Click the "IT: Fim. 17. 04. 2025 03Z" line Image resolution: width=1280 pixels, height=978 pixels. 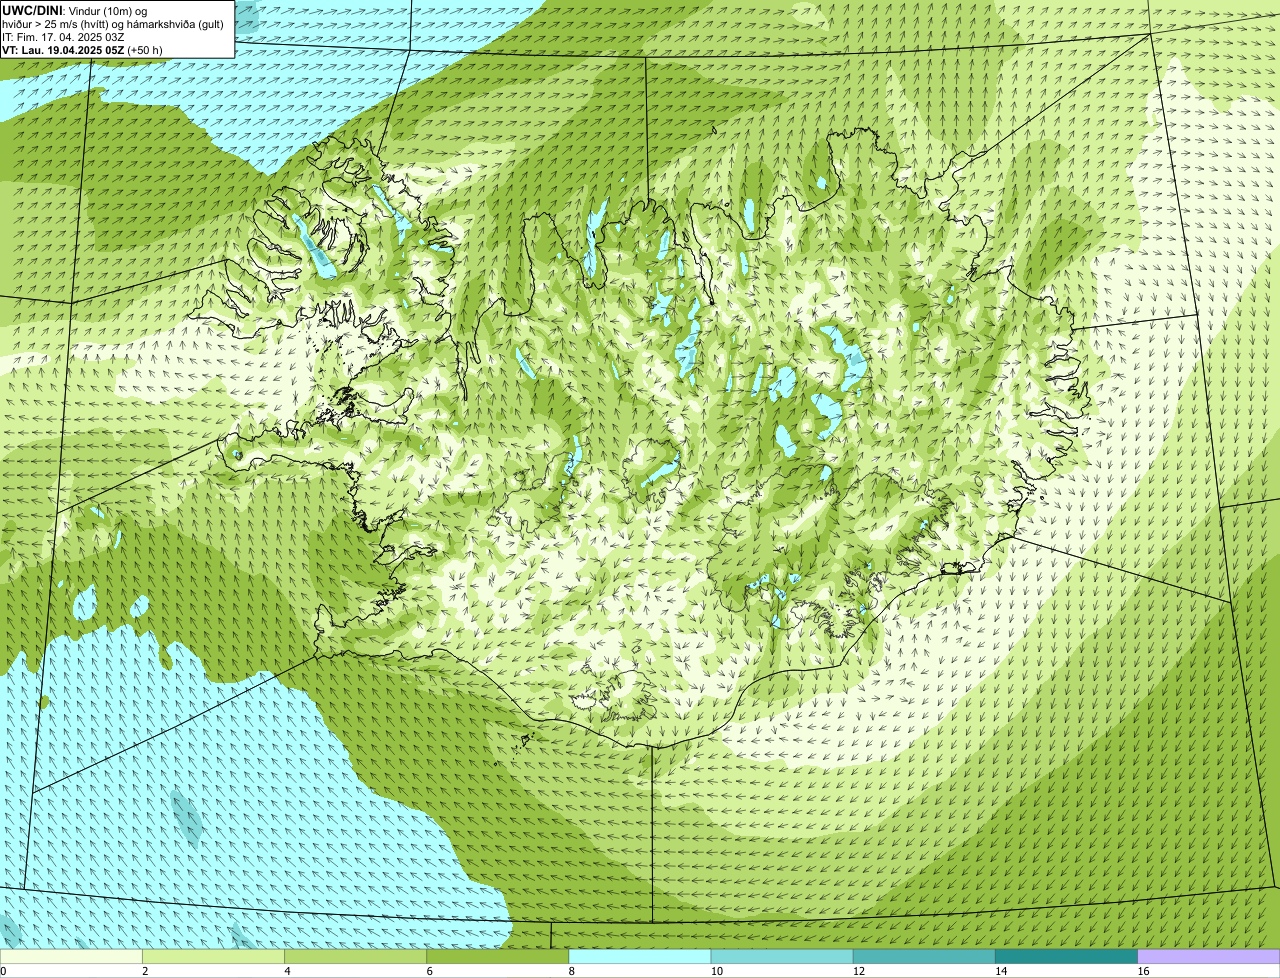(x=63, y=37)
